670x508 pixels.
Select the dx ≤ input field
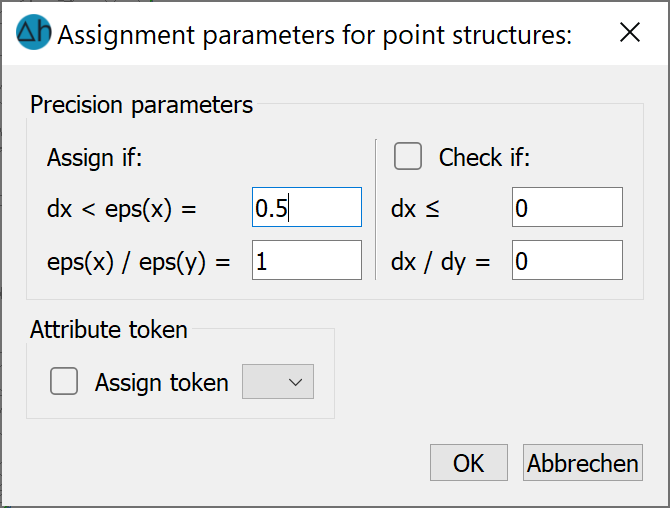coord(567,207)
